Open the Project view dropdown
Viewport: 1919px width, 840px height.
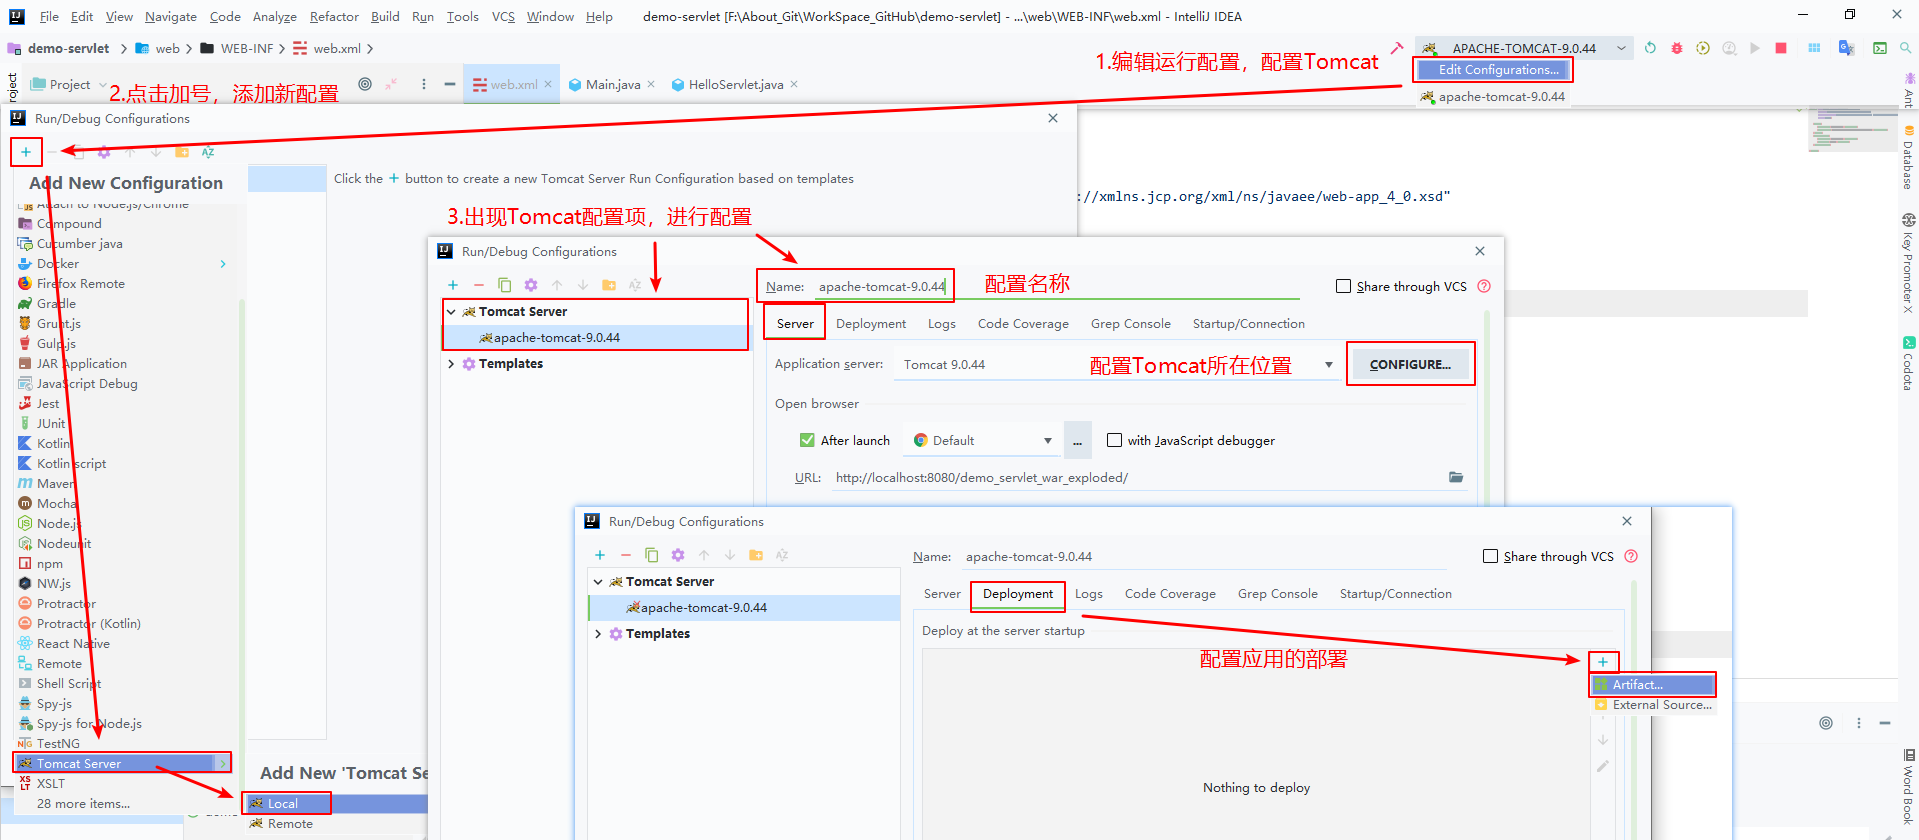pyautogui.click(x=68, y=85)
